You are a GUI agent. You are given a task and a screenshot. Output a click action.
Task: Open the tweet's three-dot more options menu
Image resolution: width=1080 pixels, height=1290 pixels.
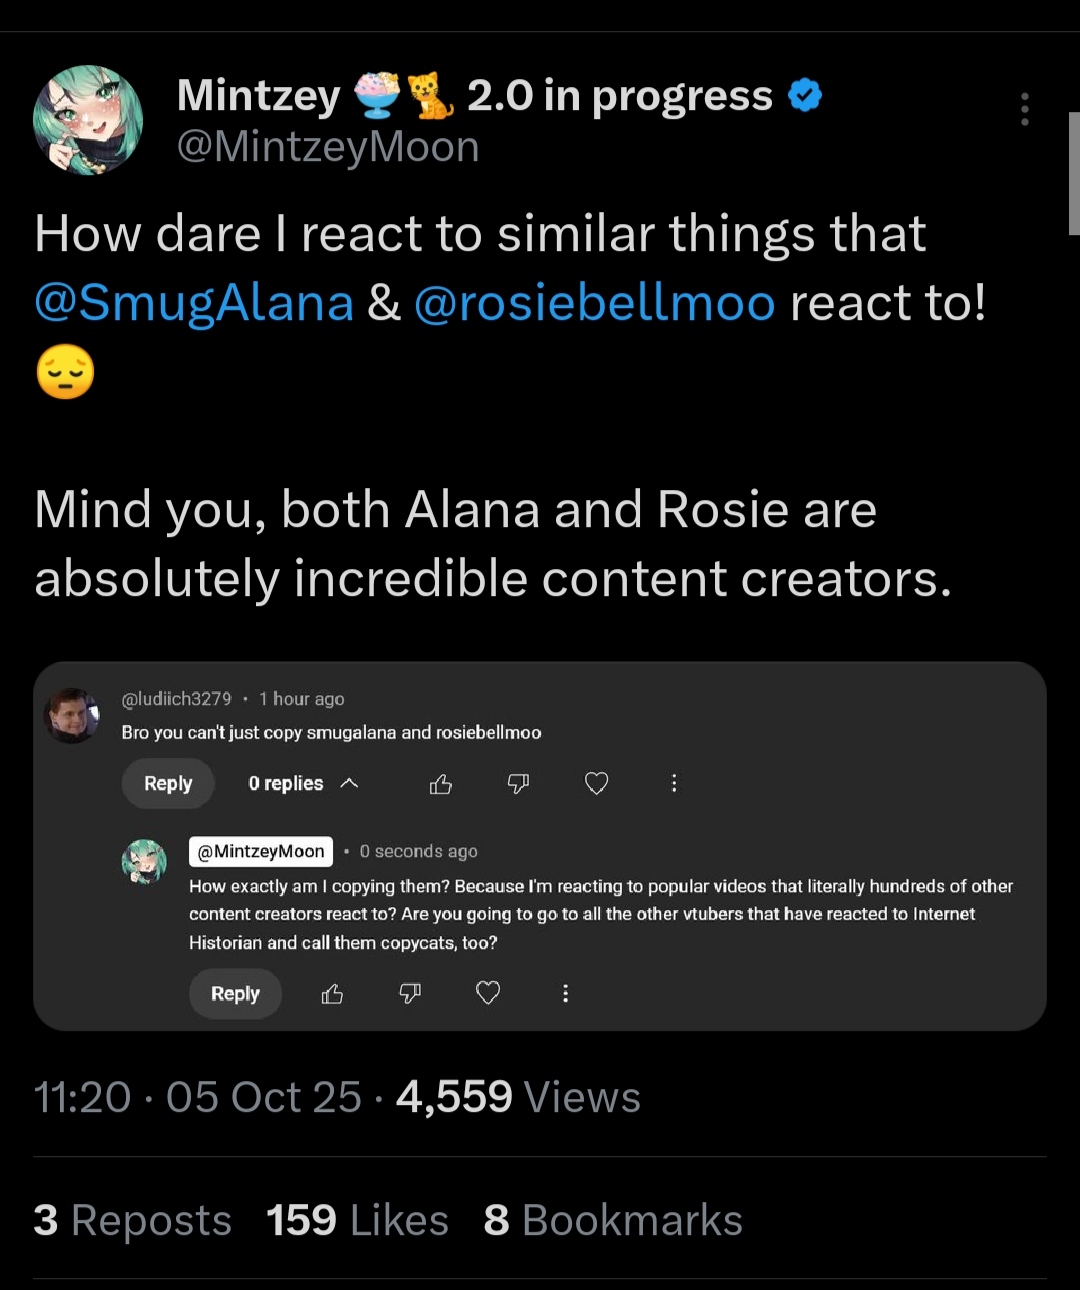1024,109
